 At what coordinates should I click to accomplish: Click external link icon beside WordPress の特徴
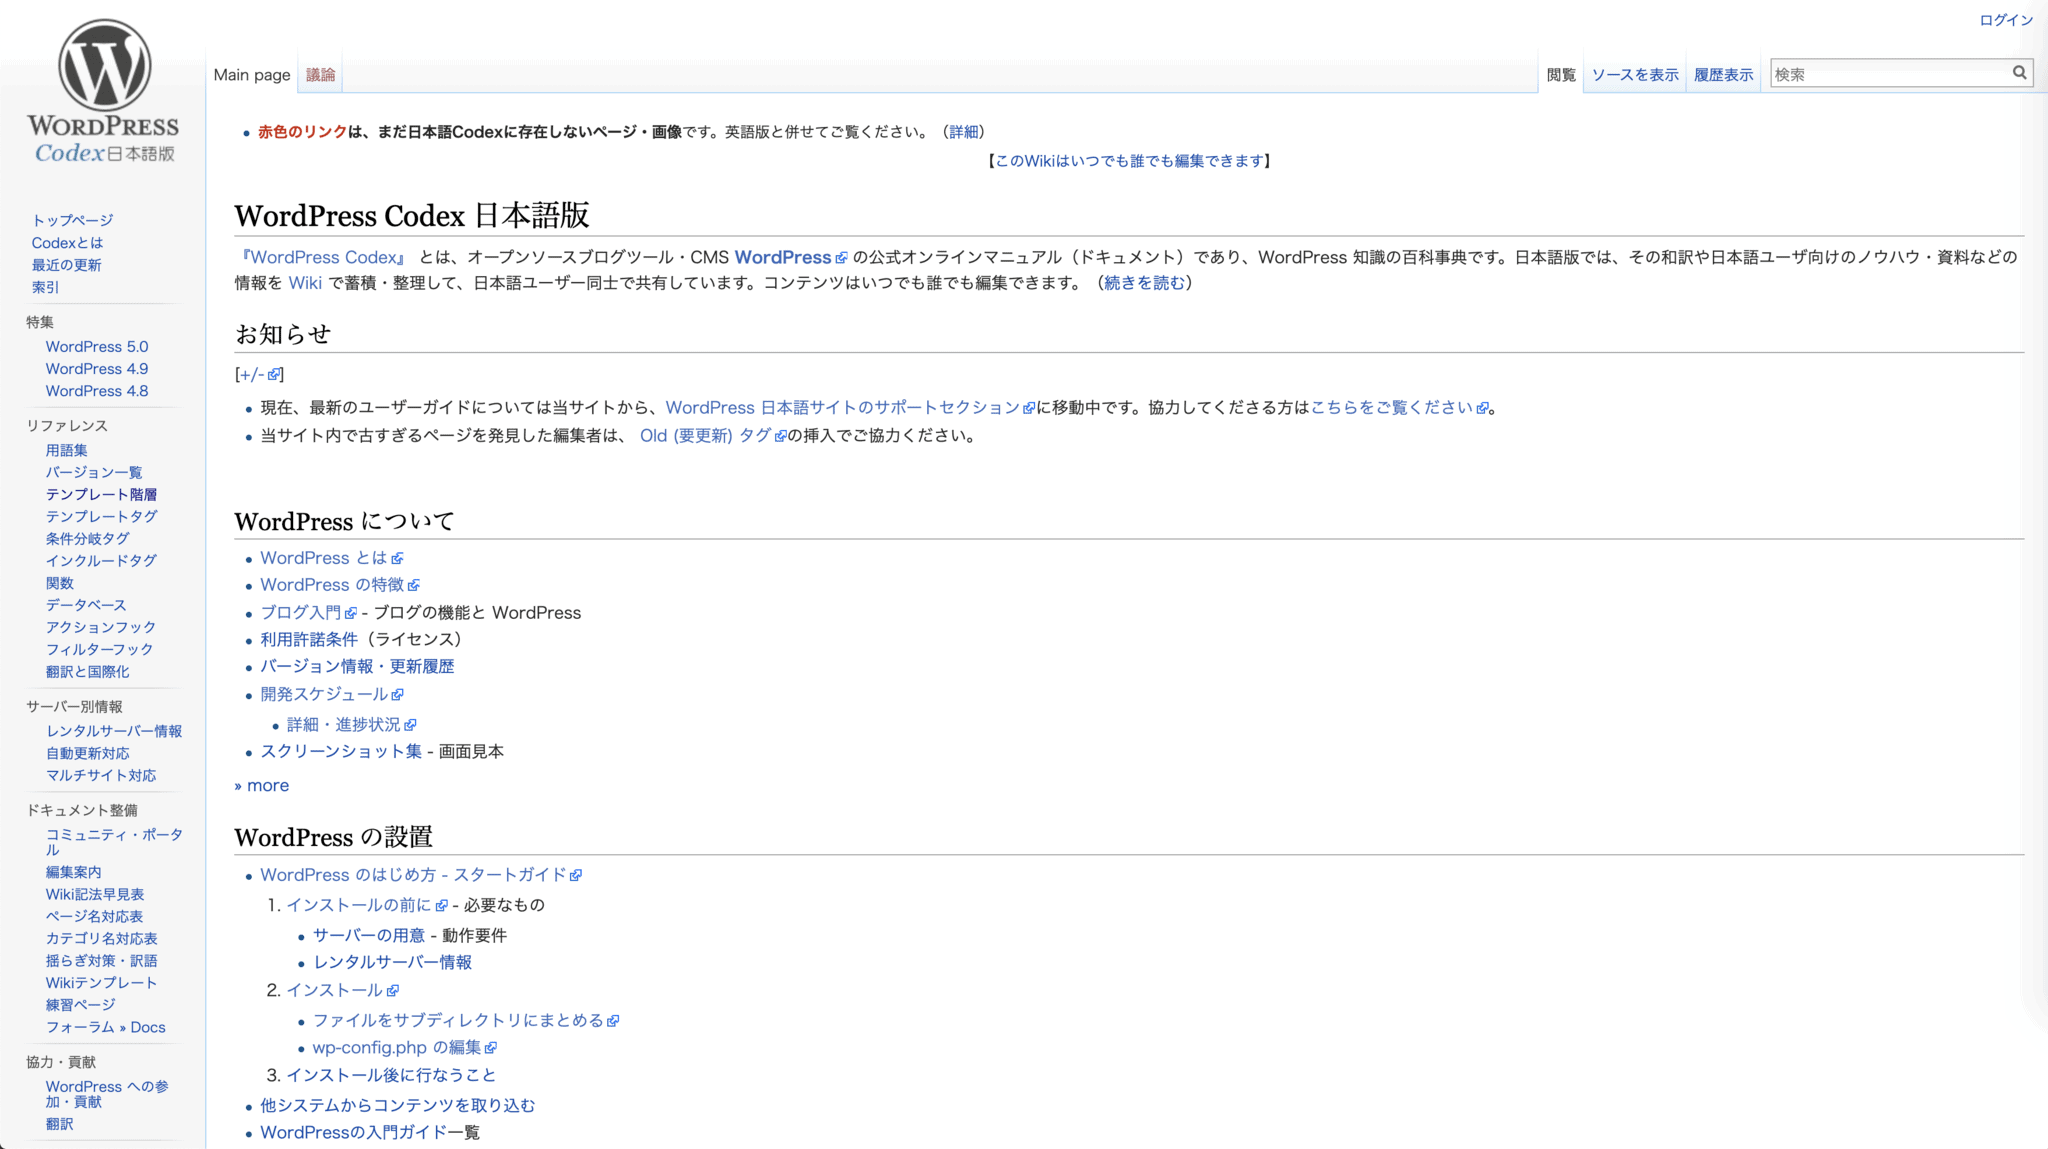pos(414,585)
